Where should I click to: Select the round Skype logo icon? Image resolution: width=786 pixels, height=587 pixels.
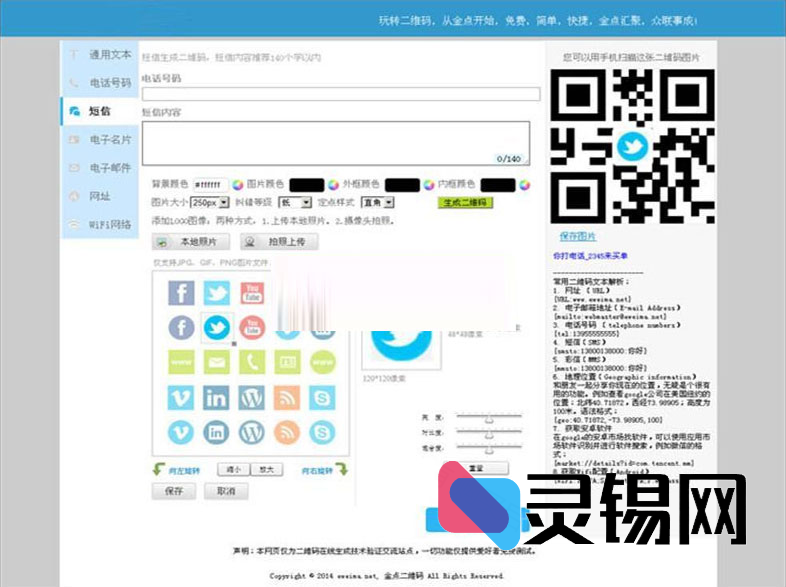pyautogui.click(x=321, y=432)
